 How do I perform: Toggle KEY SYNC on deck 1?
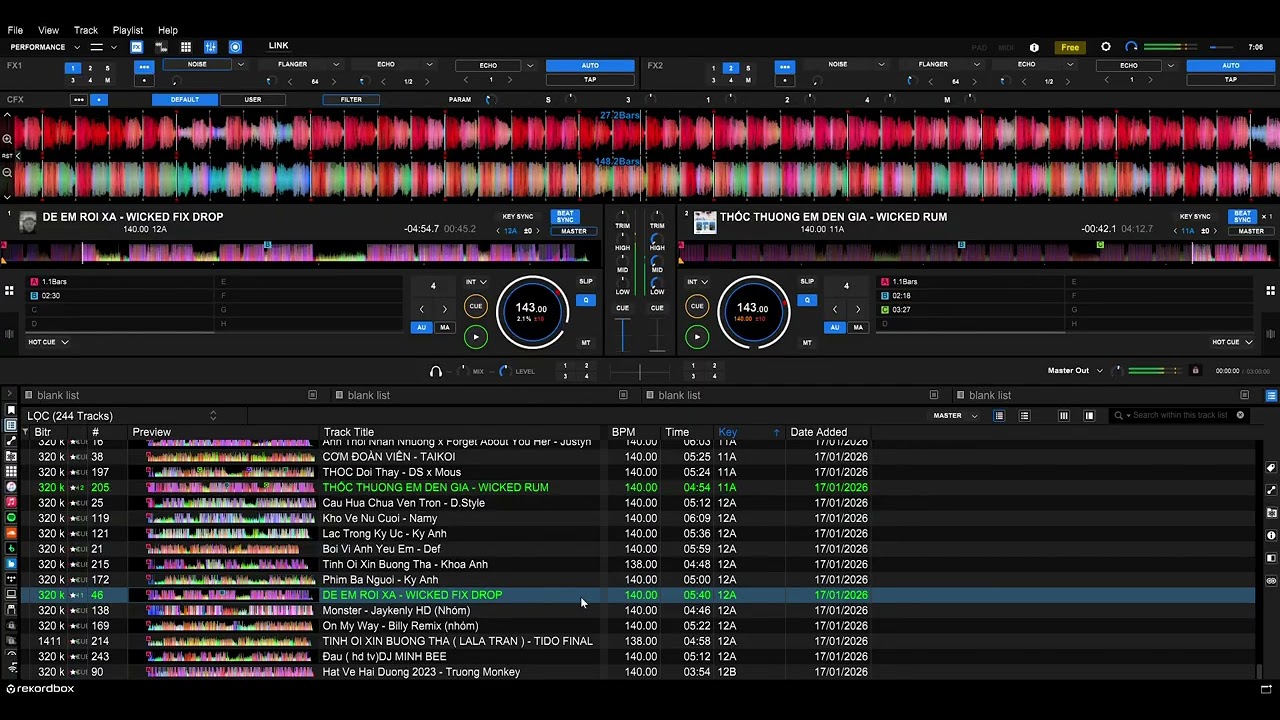tap(518, 216)
